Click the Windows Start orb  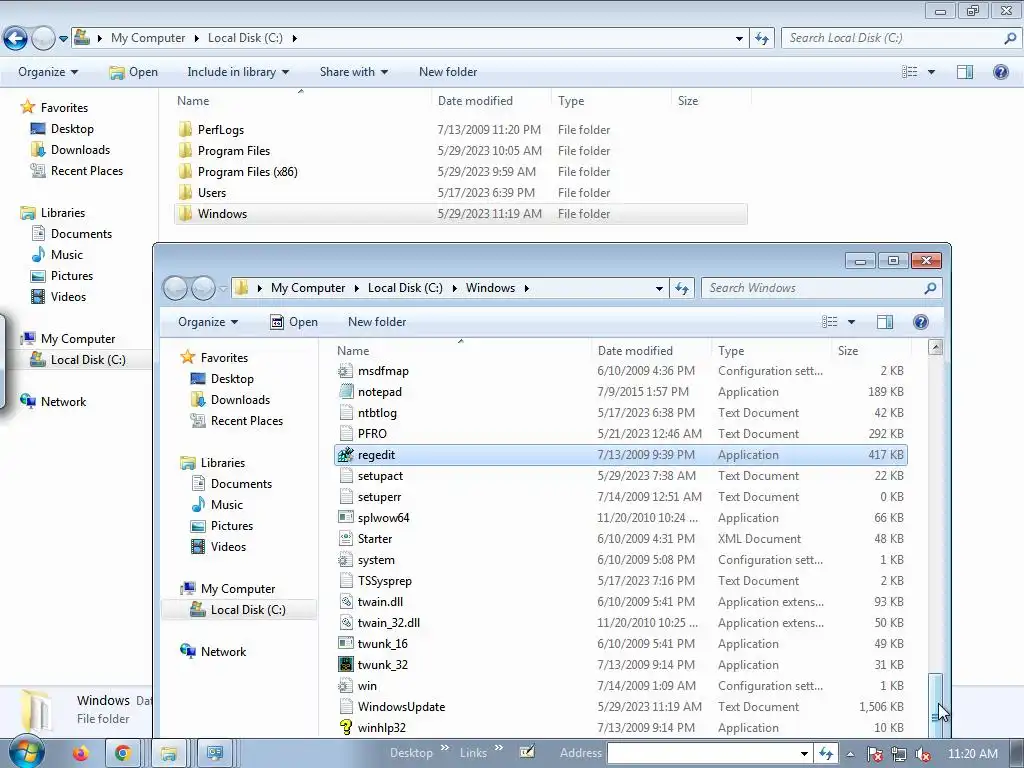pyautogui.click(x=26, y=752)
